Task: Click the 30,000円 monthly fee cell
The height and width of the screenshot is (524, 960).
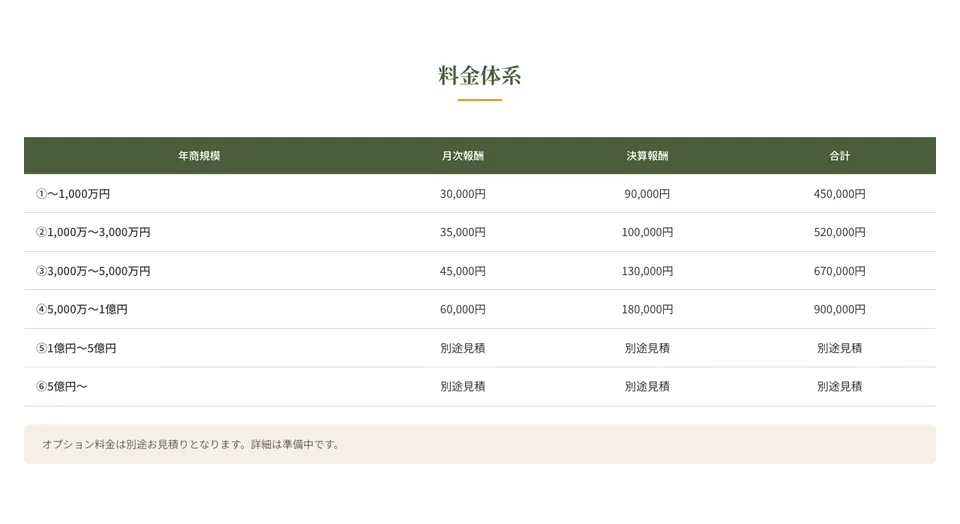Action: [463, 194]
